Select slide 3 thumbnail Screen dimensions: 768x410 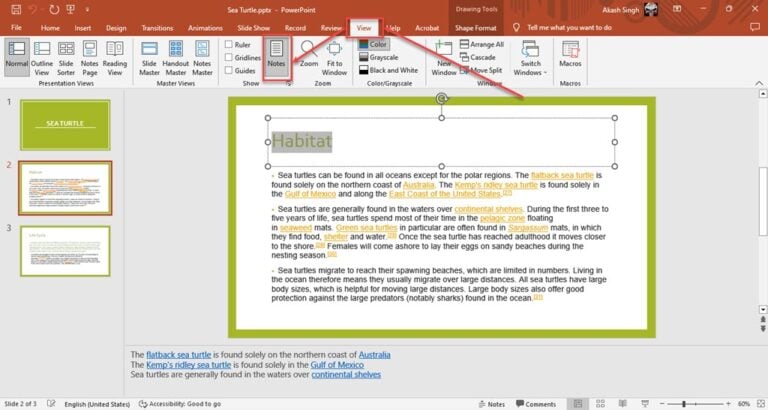65,251
